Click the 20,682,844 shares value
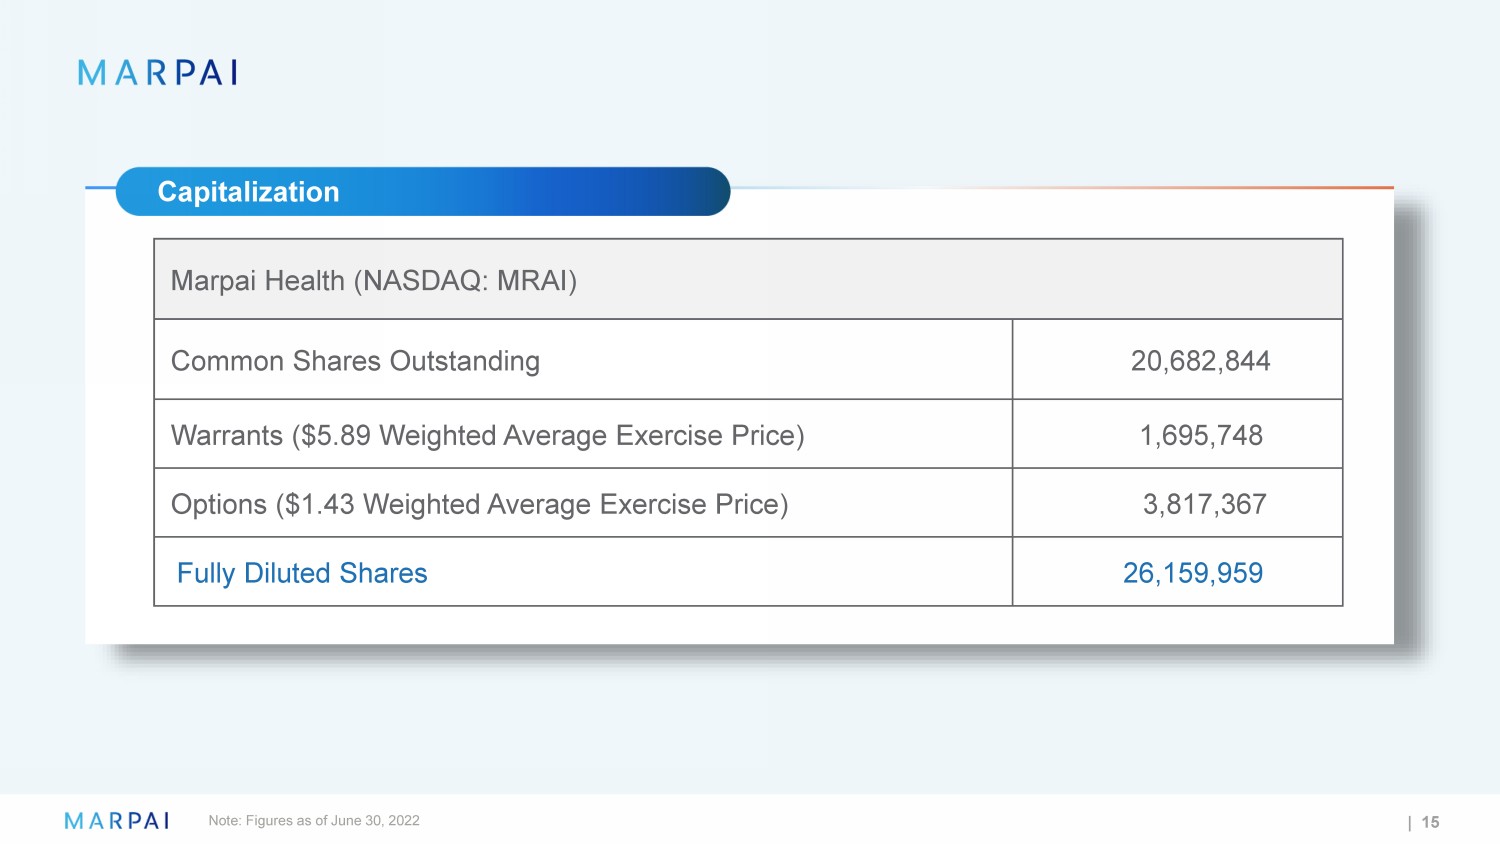1500x844 pixels. click(1200, 361)
